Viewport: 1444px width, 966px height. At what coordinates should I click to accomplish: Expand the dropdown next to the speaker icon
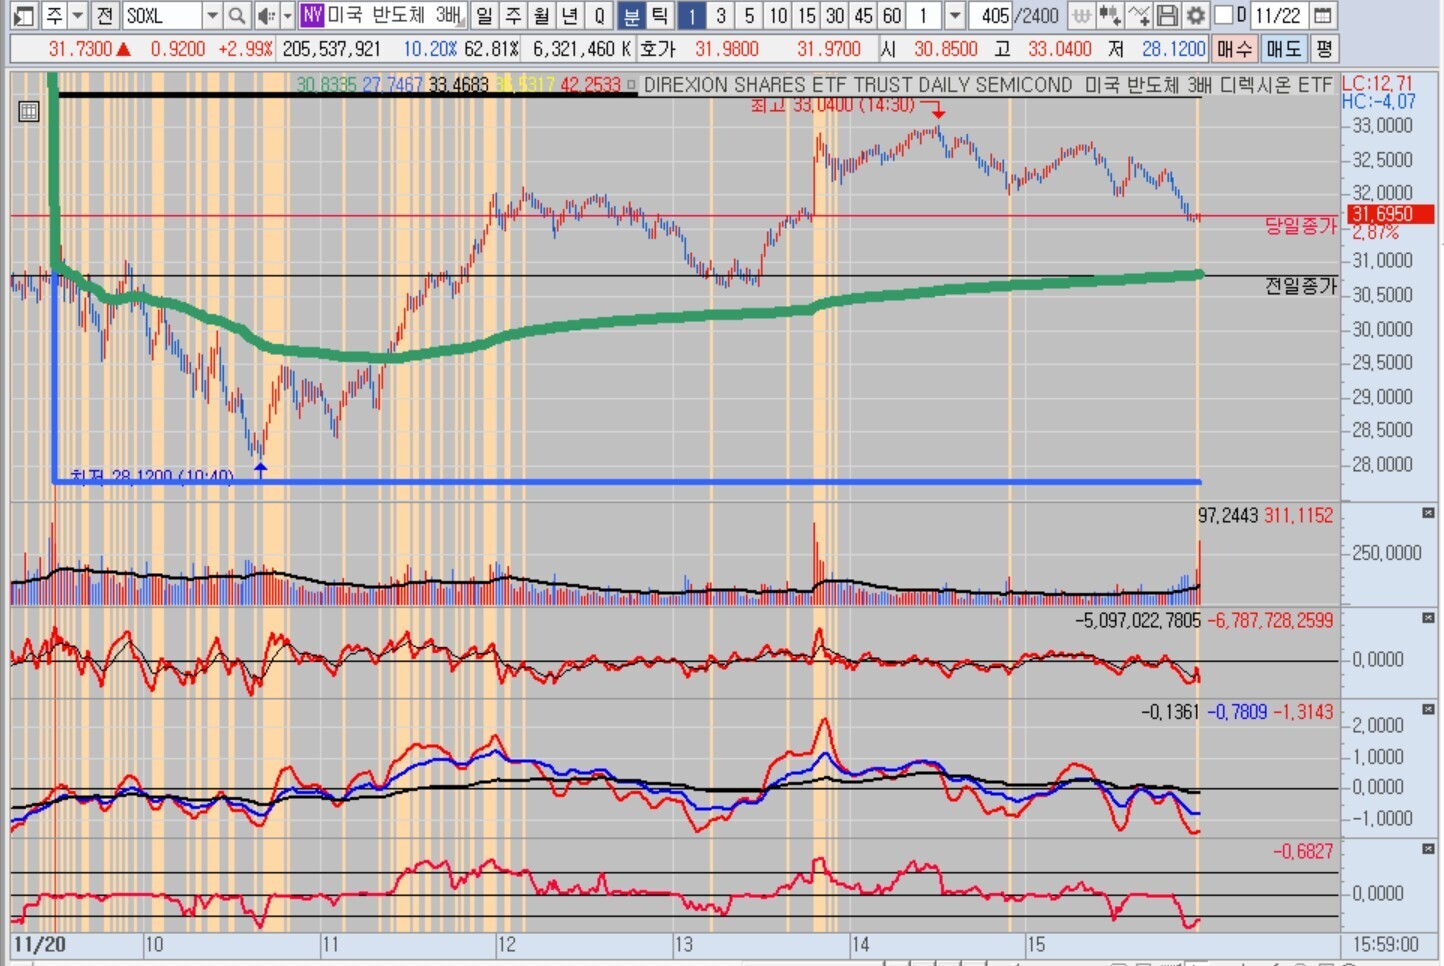[287, 15]
